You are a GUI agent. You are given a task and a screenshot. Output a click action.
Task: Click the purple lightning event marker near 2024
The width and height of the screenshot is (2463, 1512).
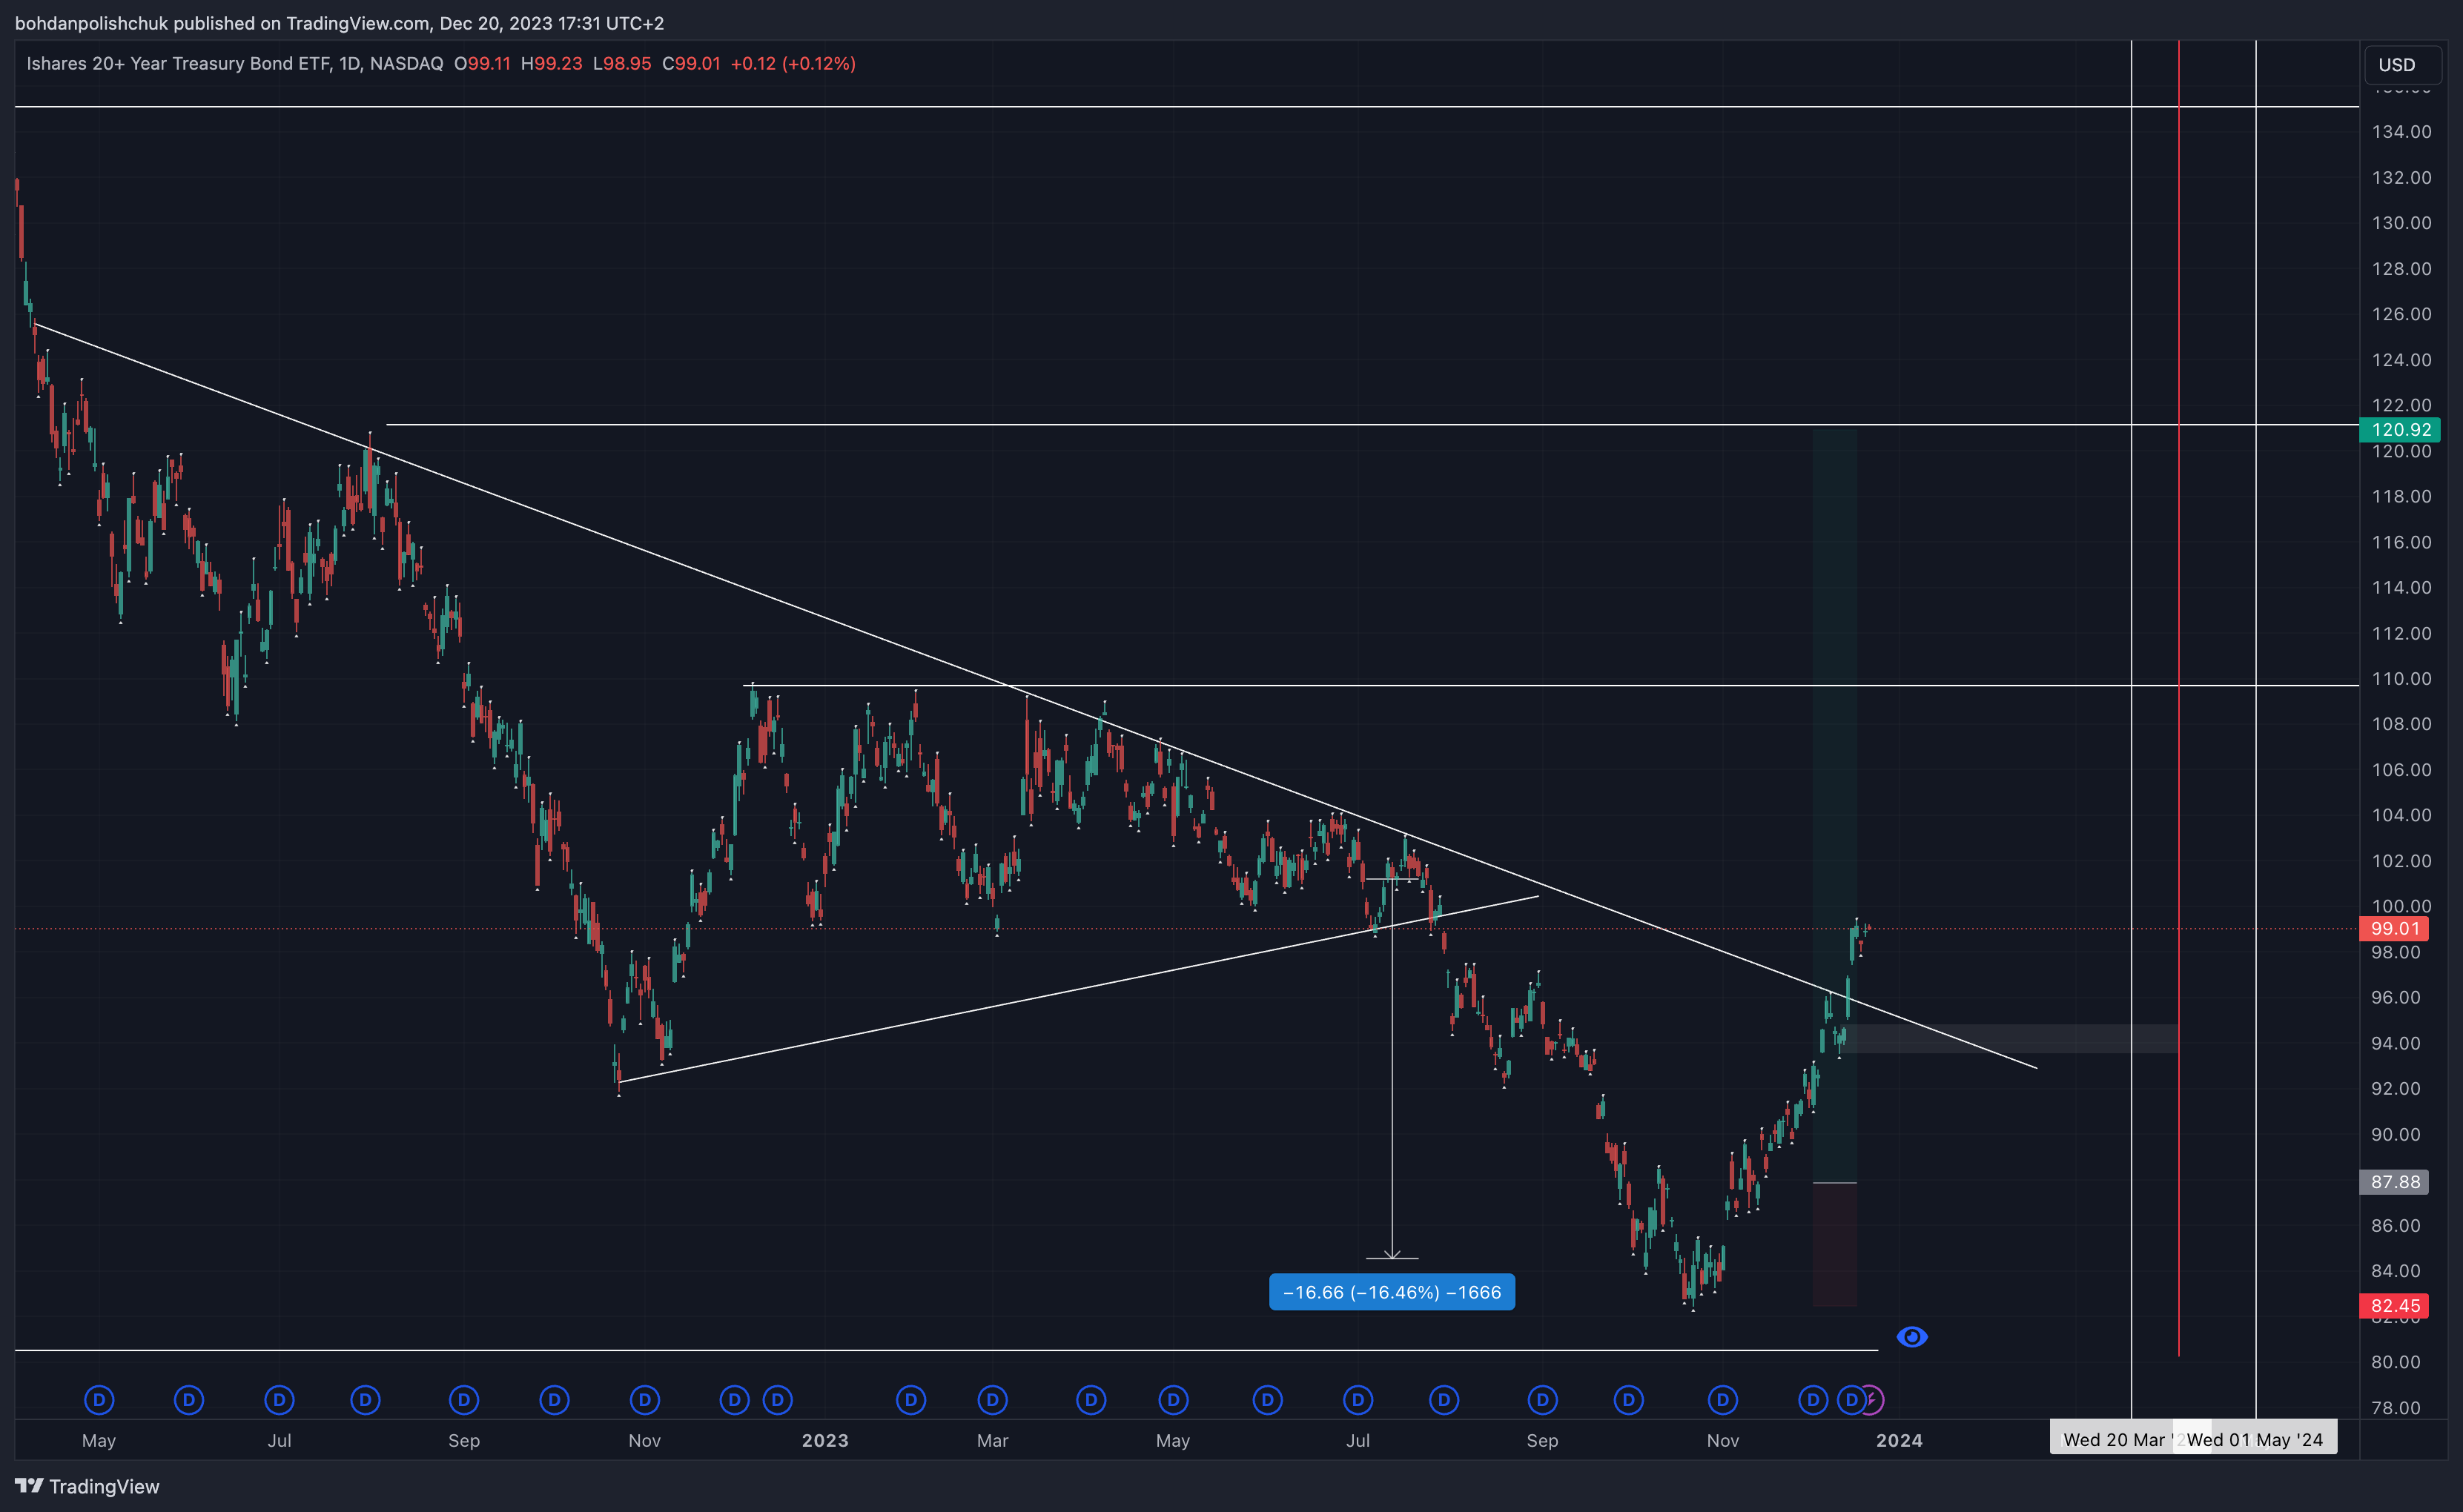[x=1873, y=1400]
